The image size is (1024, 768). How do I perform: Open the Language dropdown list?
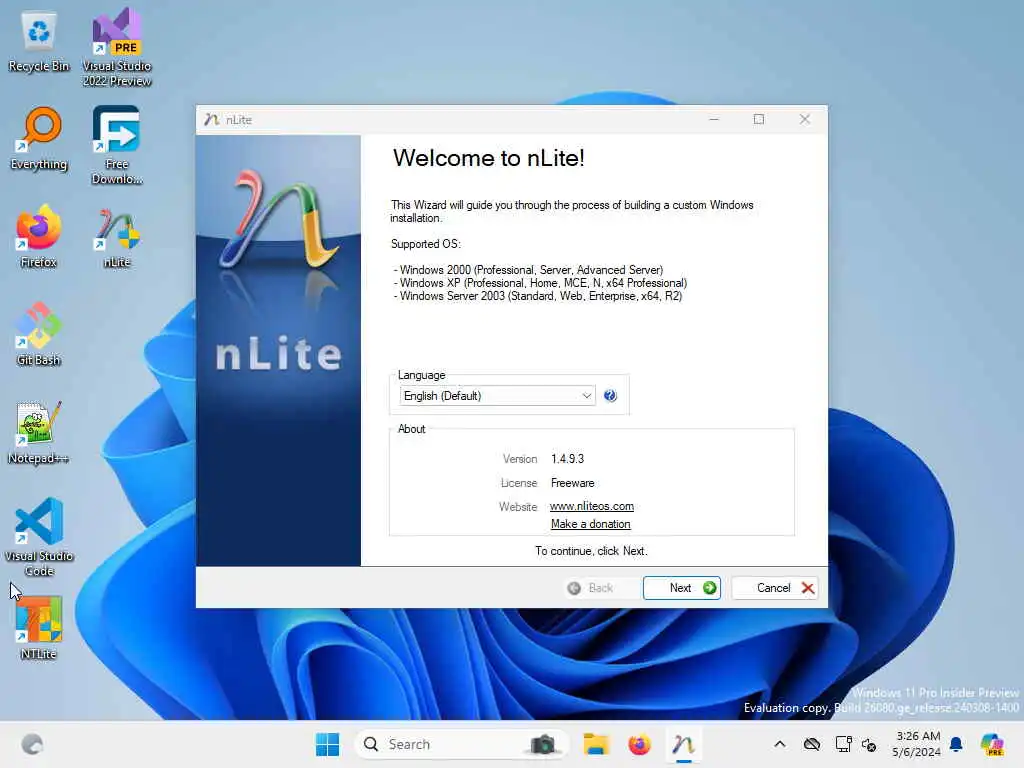(498, 396)
